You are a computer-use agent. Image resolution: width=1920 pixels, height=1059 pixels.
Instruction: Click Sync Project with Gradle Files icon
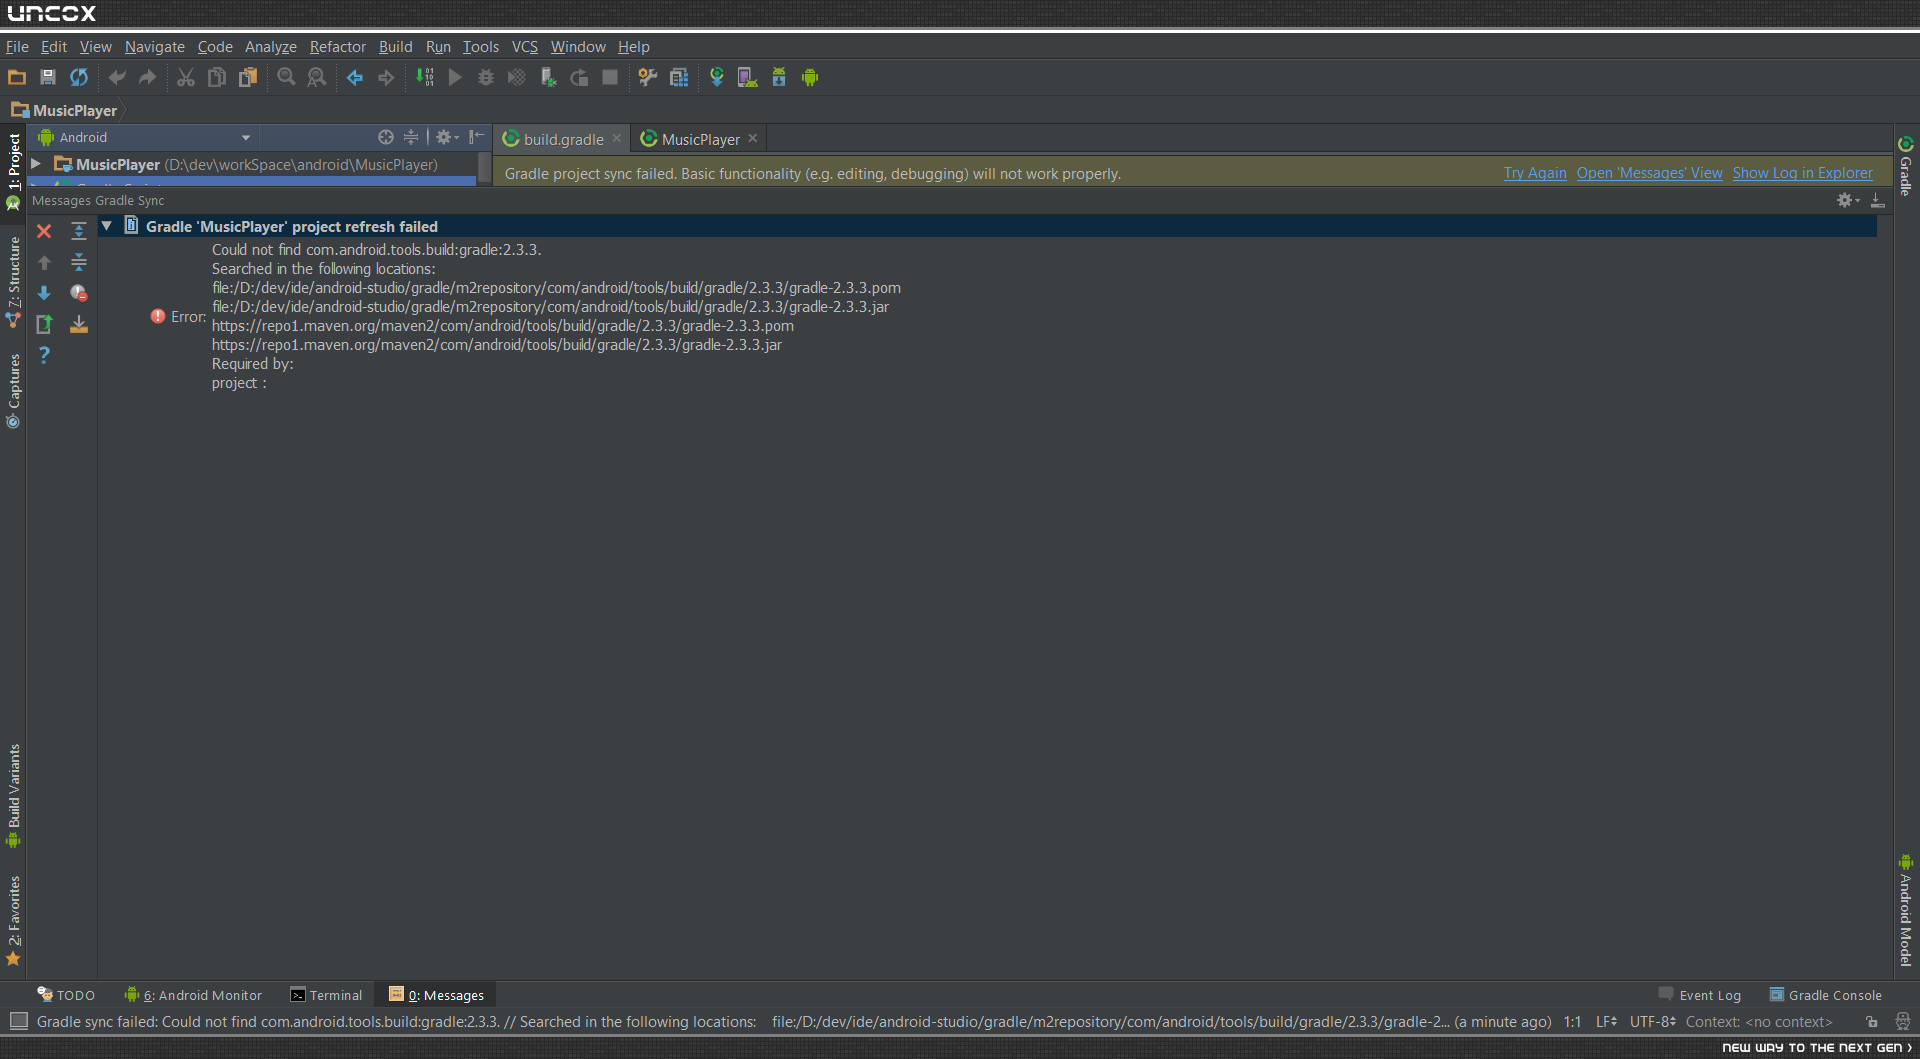(x=717, y=77)
